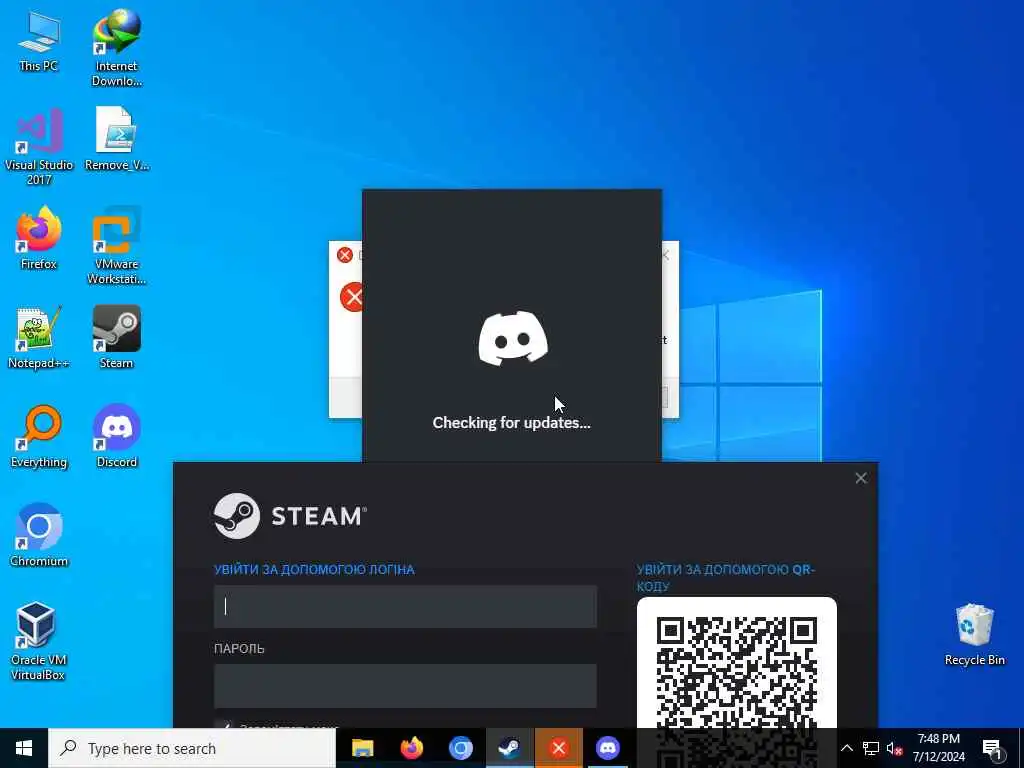This screenshot has width=1024, height=768.
Task: Launch Oracle VM VirtualBox shortcut
Action: point(39,642)
